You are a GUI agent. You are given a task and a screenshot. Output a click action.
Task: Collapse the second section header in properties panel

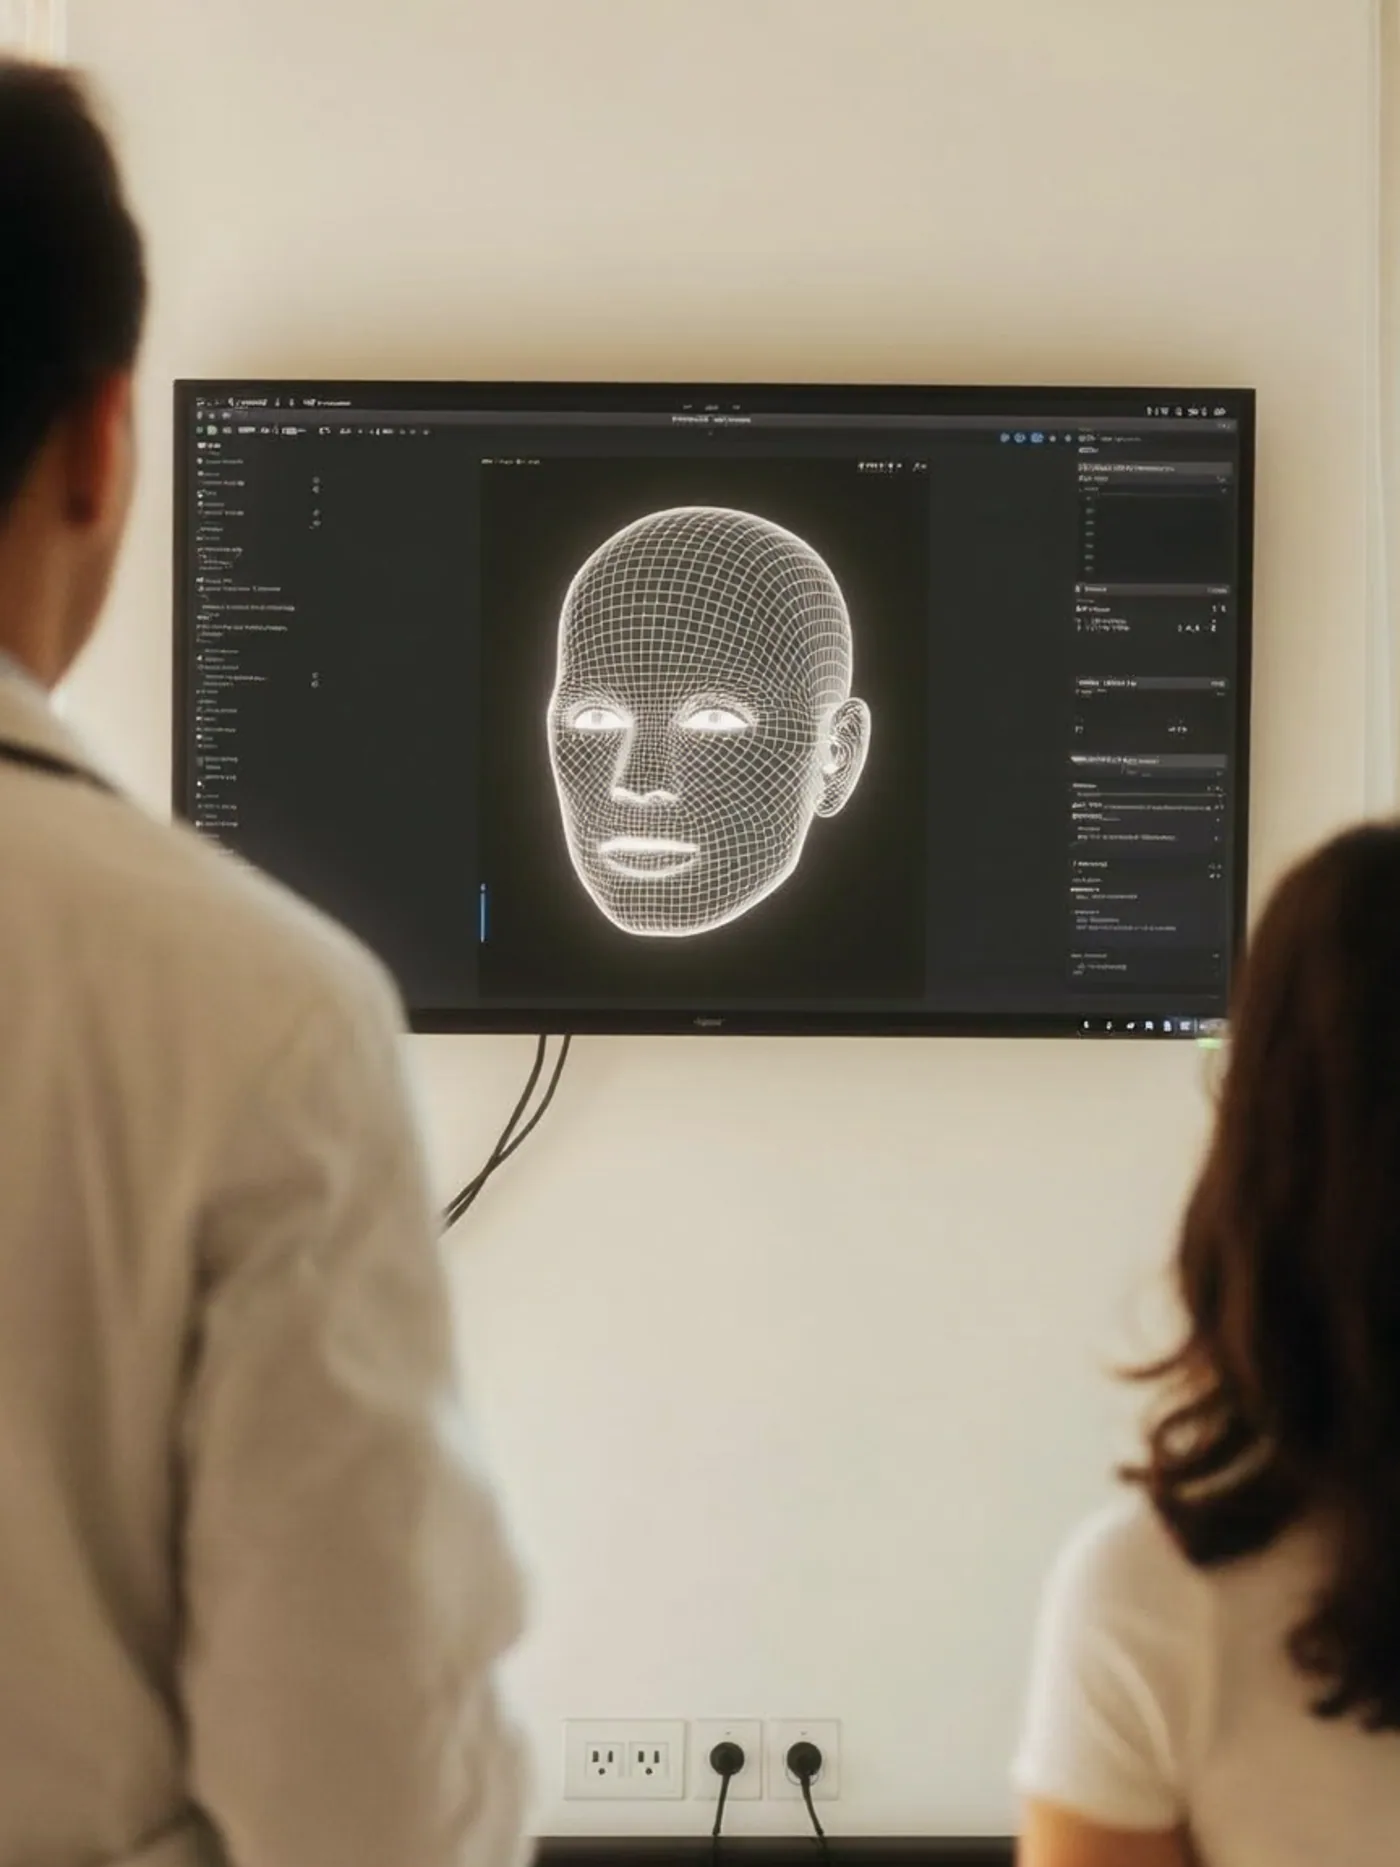[1152, 590]
